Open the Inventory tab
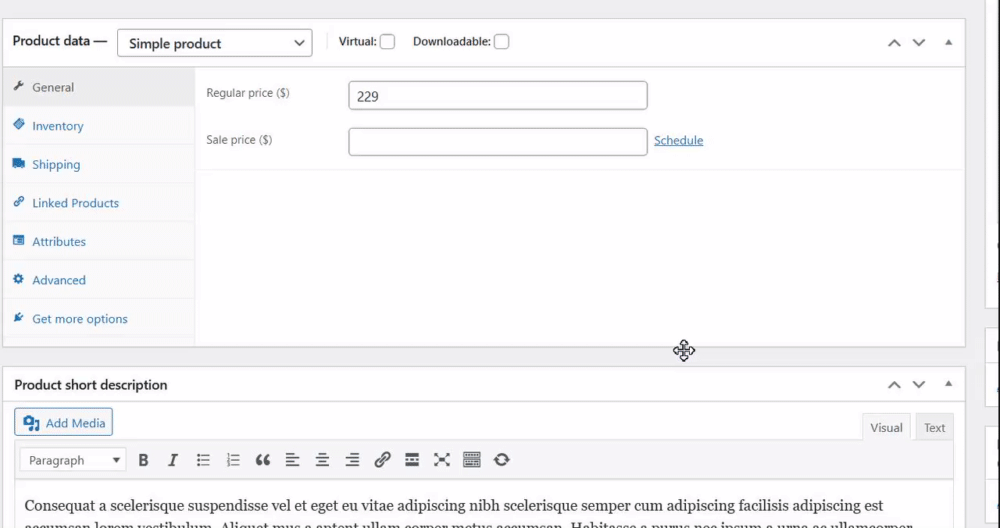1000x528 pixels. pyautogui.click(x=99, y=126)
